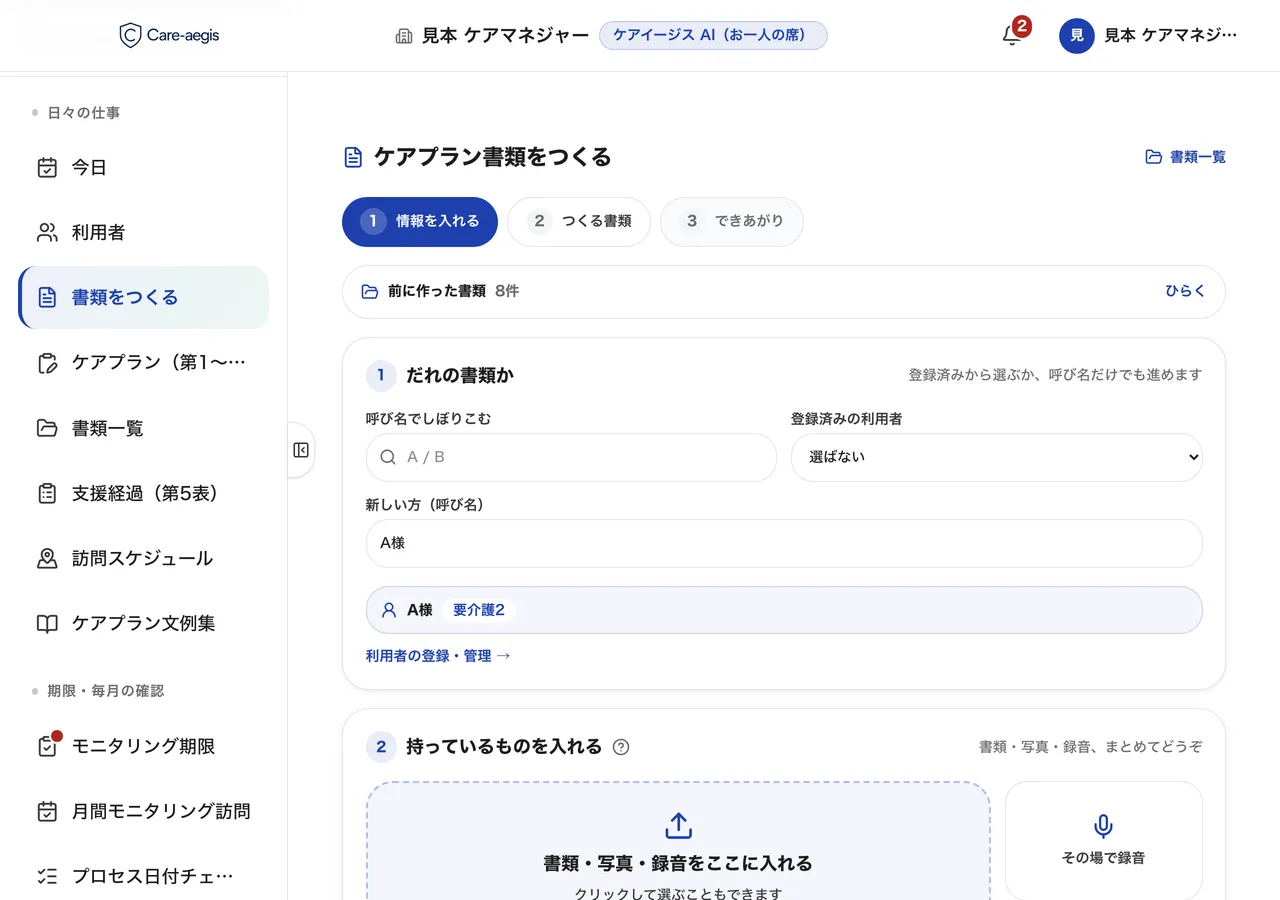
Task: Click the 訪問スケジュール map pin icon
Action: [47, 558]
